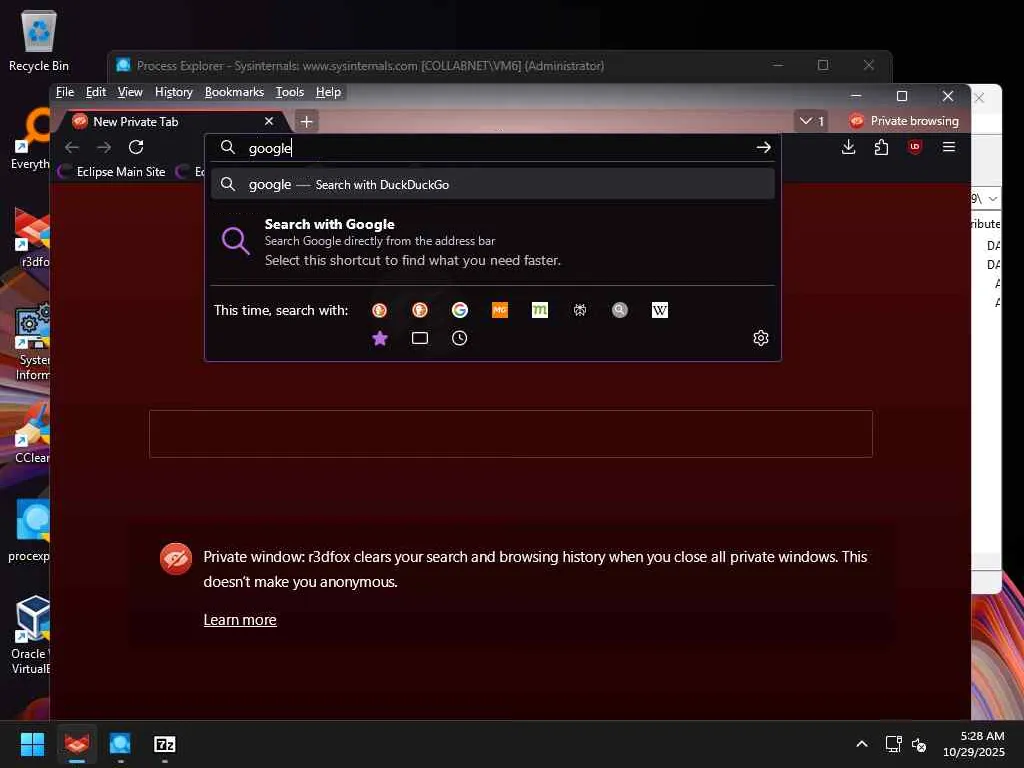
Task: Open the Tools menu
Action: click(x=289, y=92)
